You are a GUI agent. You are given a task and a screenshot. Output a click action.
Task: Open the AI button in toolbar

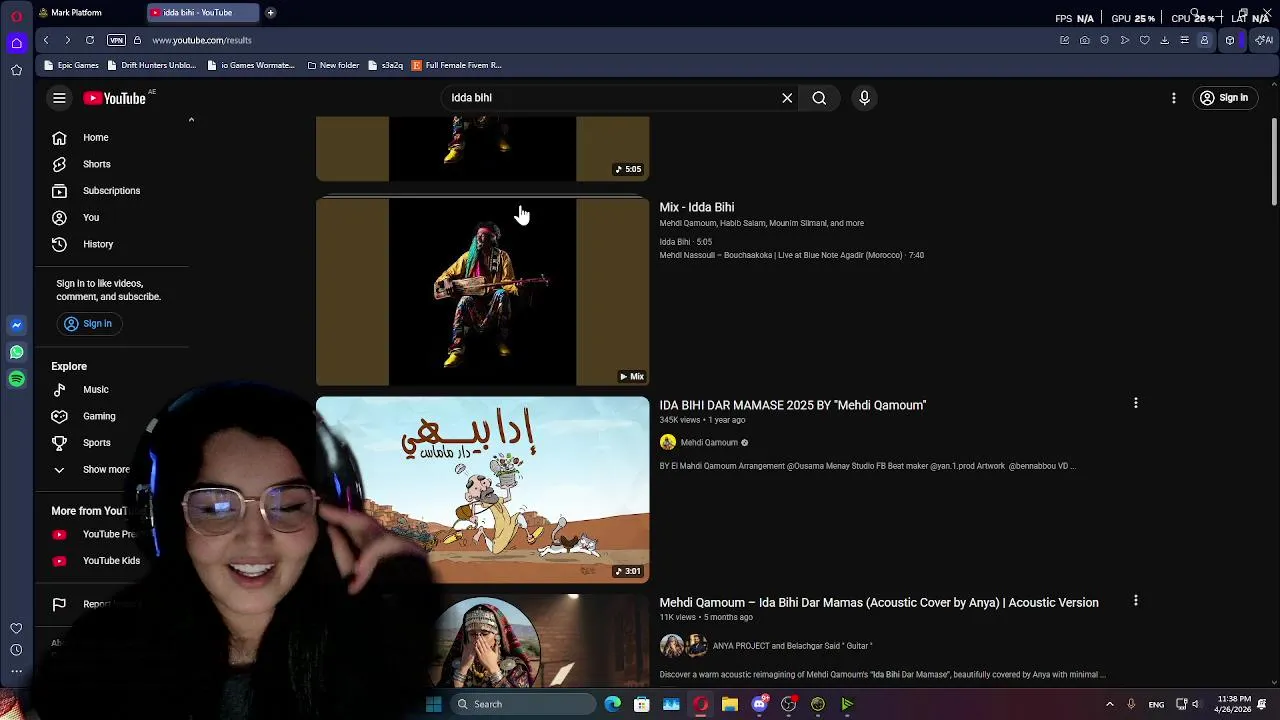pyautogui.click(x=1264, y=40)
